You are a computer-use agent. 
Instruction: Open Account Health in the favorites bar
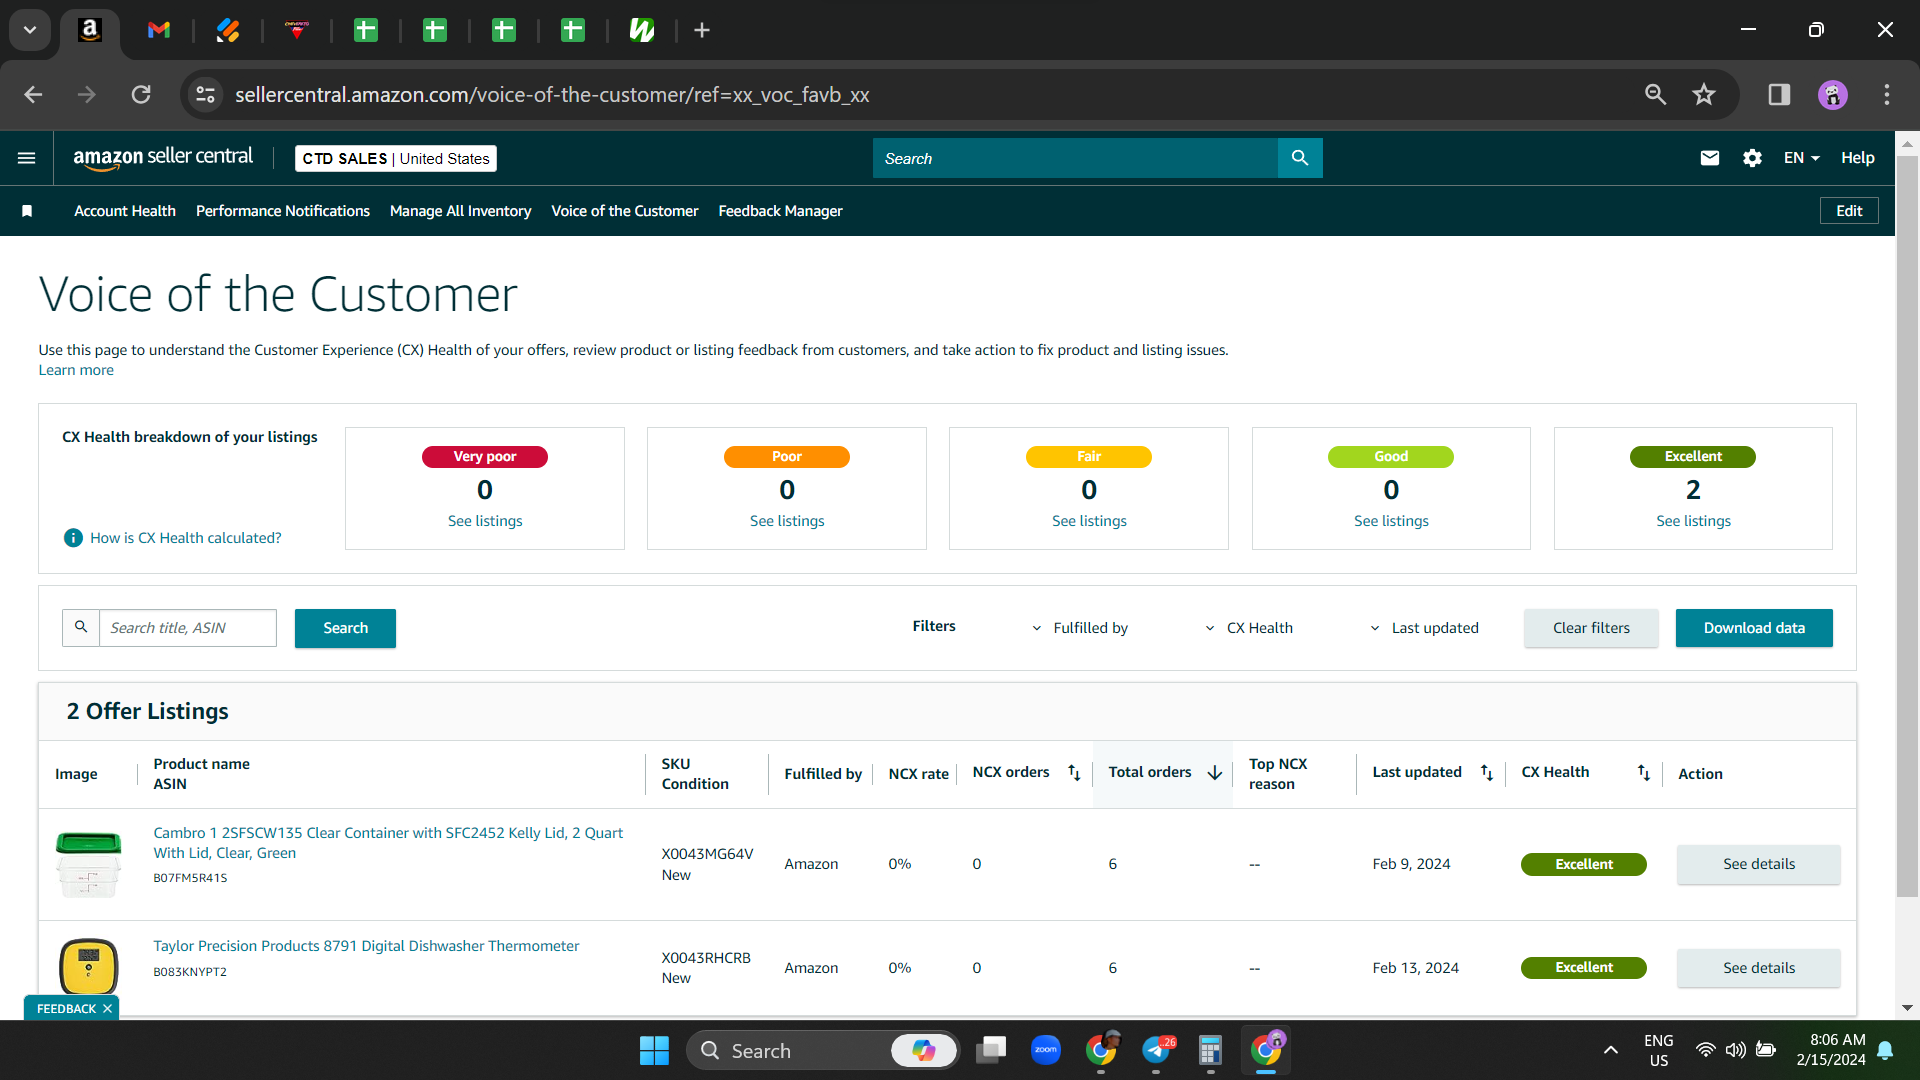125,211
